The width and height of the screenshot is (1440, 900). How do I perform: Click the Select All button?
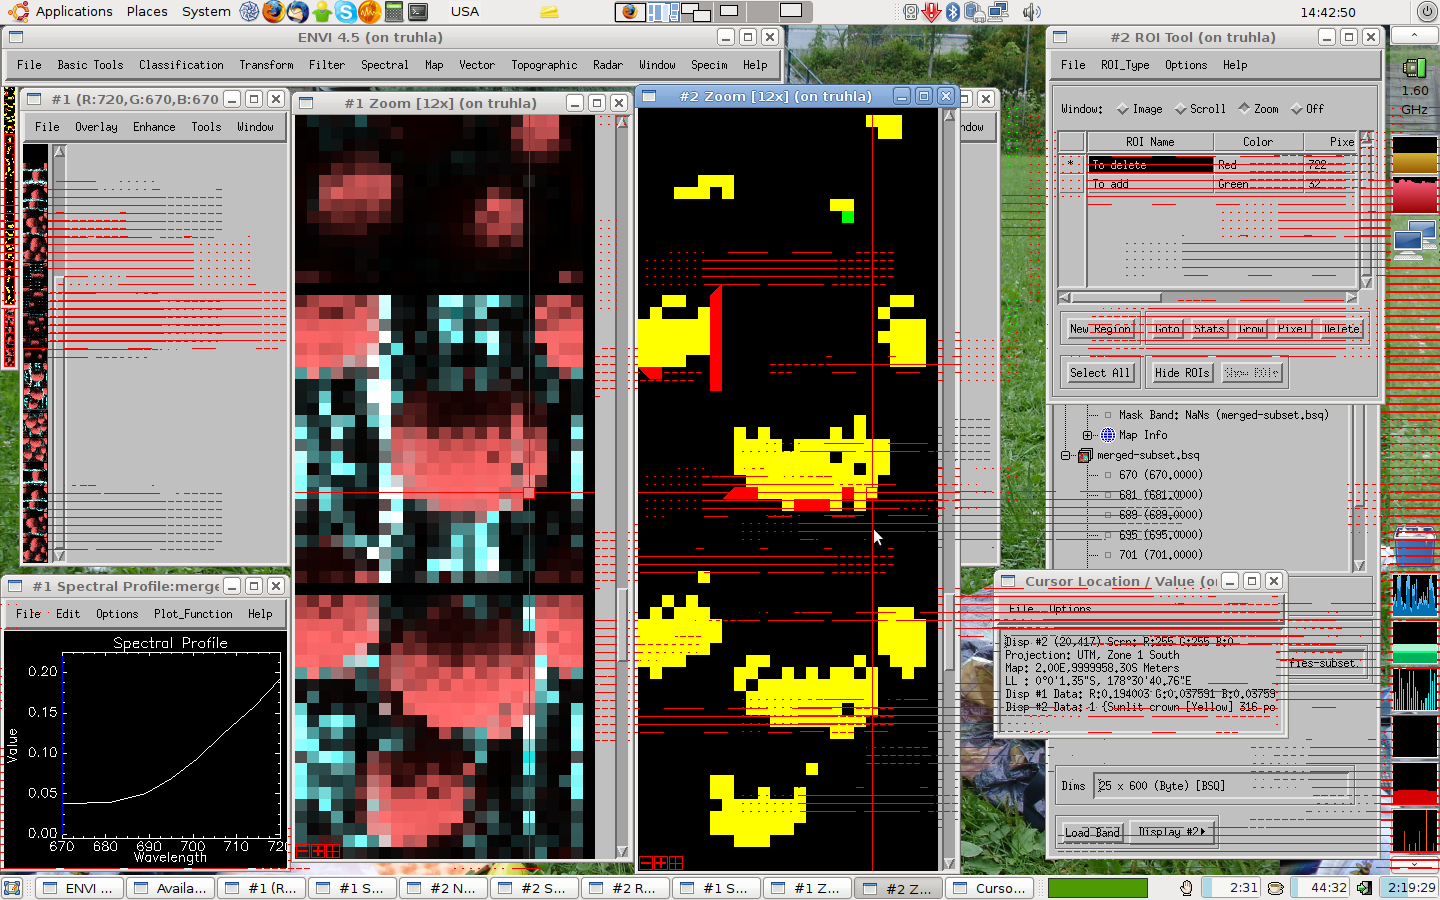point(1100,373)
